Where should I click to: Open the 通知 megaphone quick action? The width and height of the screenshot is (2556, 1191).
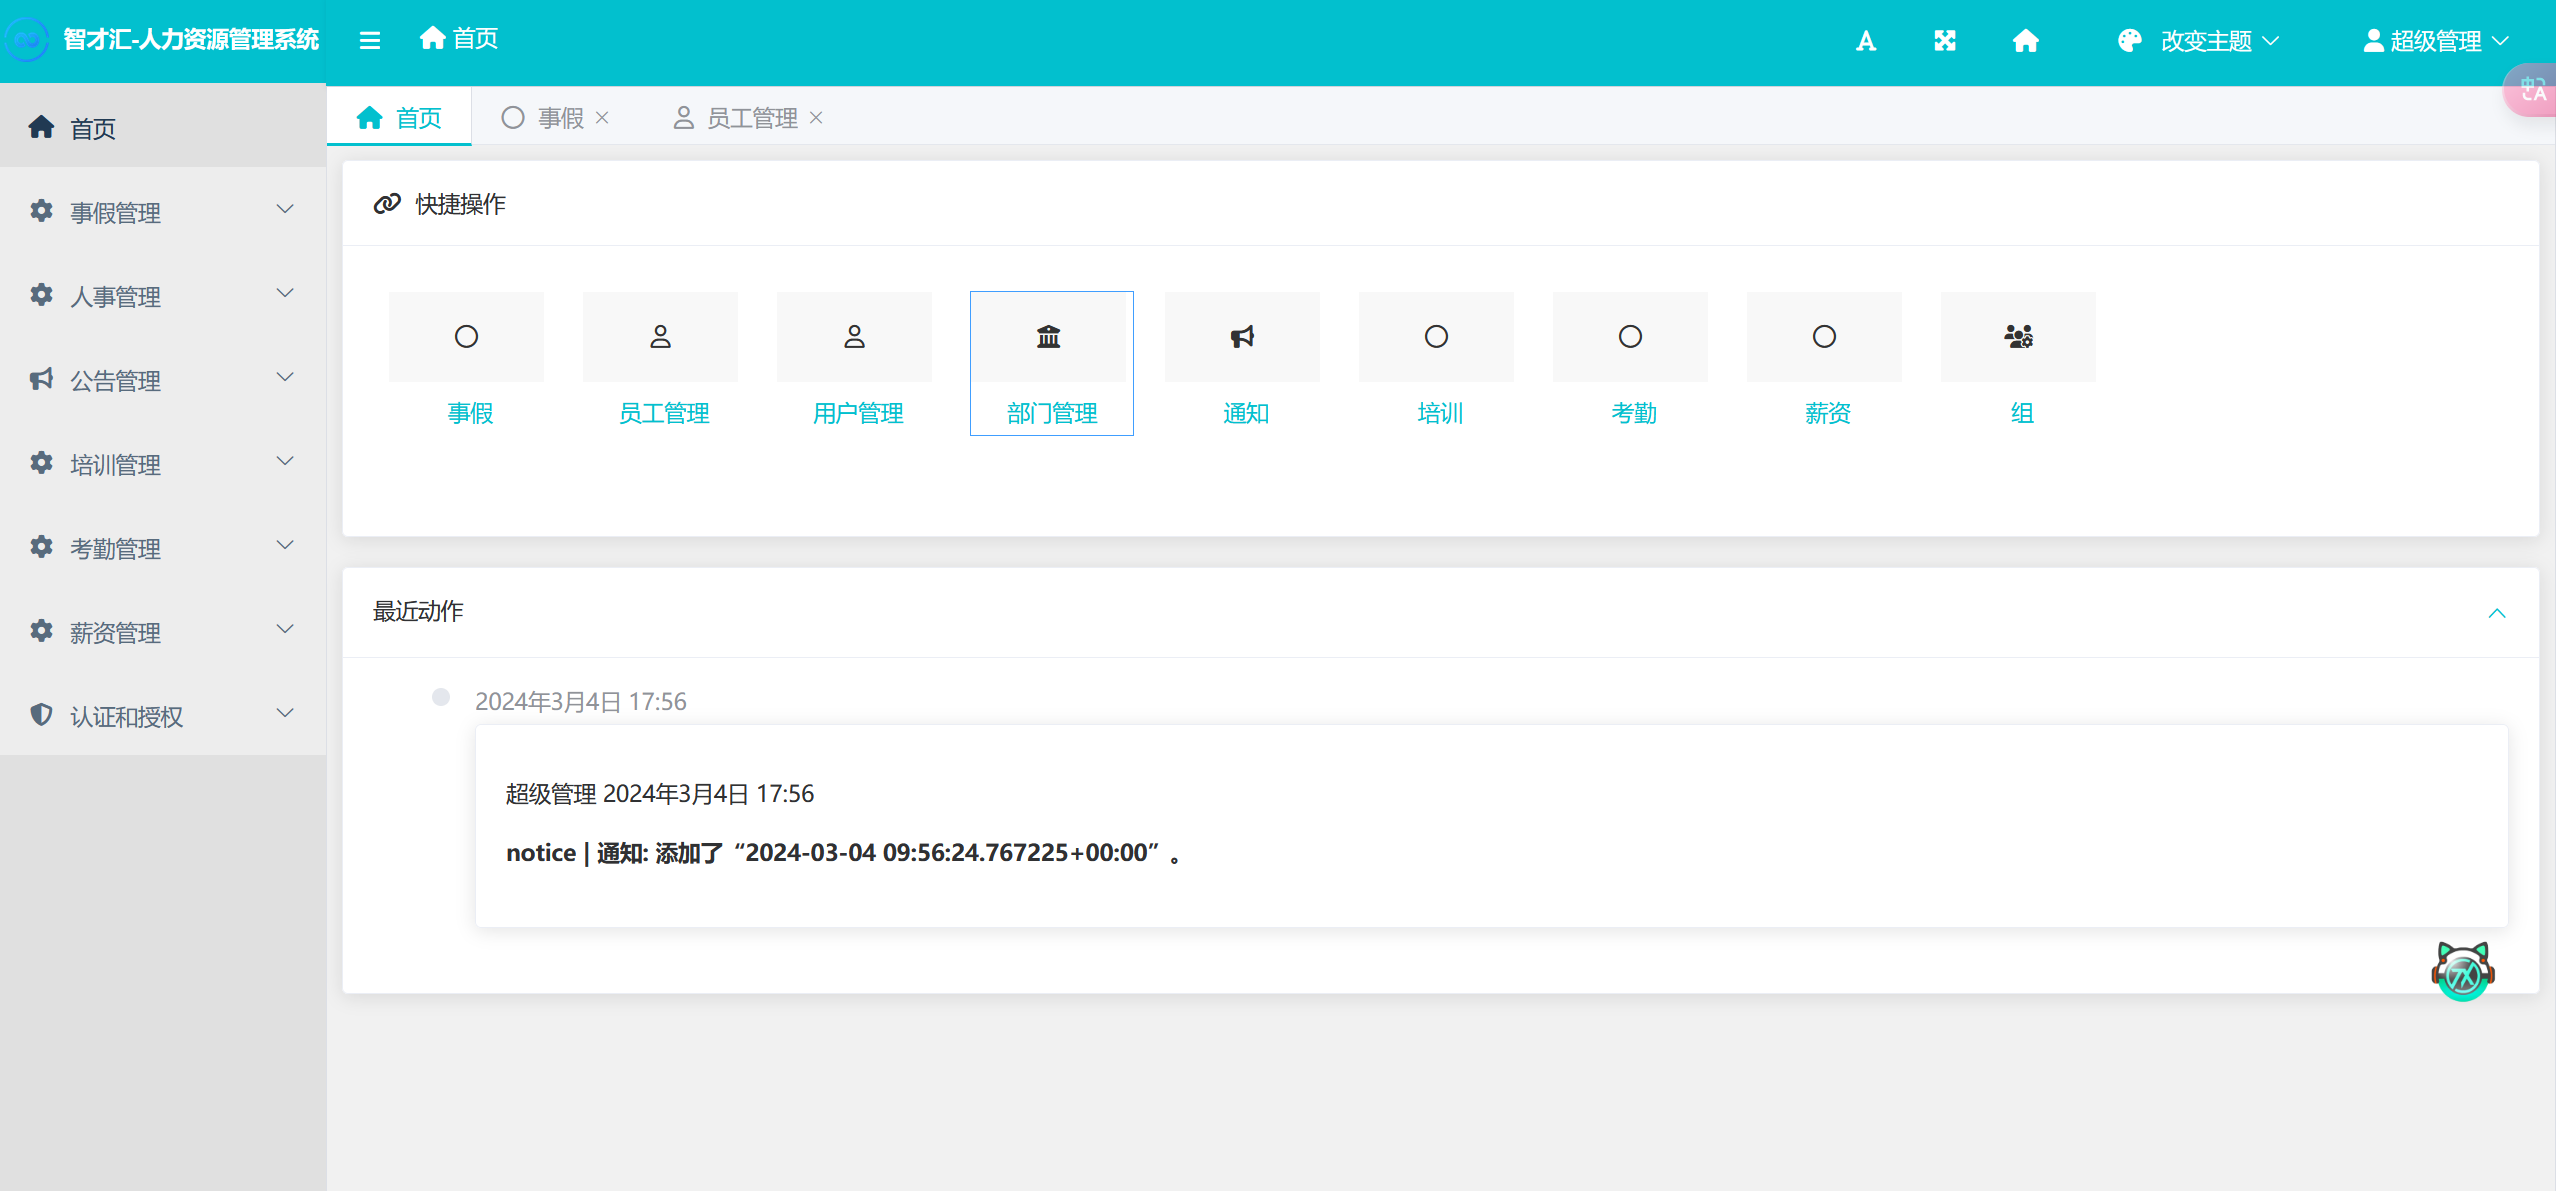pyautogui.click(x=1242, y=337)
